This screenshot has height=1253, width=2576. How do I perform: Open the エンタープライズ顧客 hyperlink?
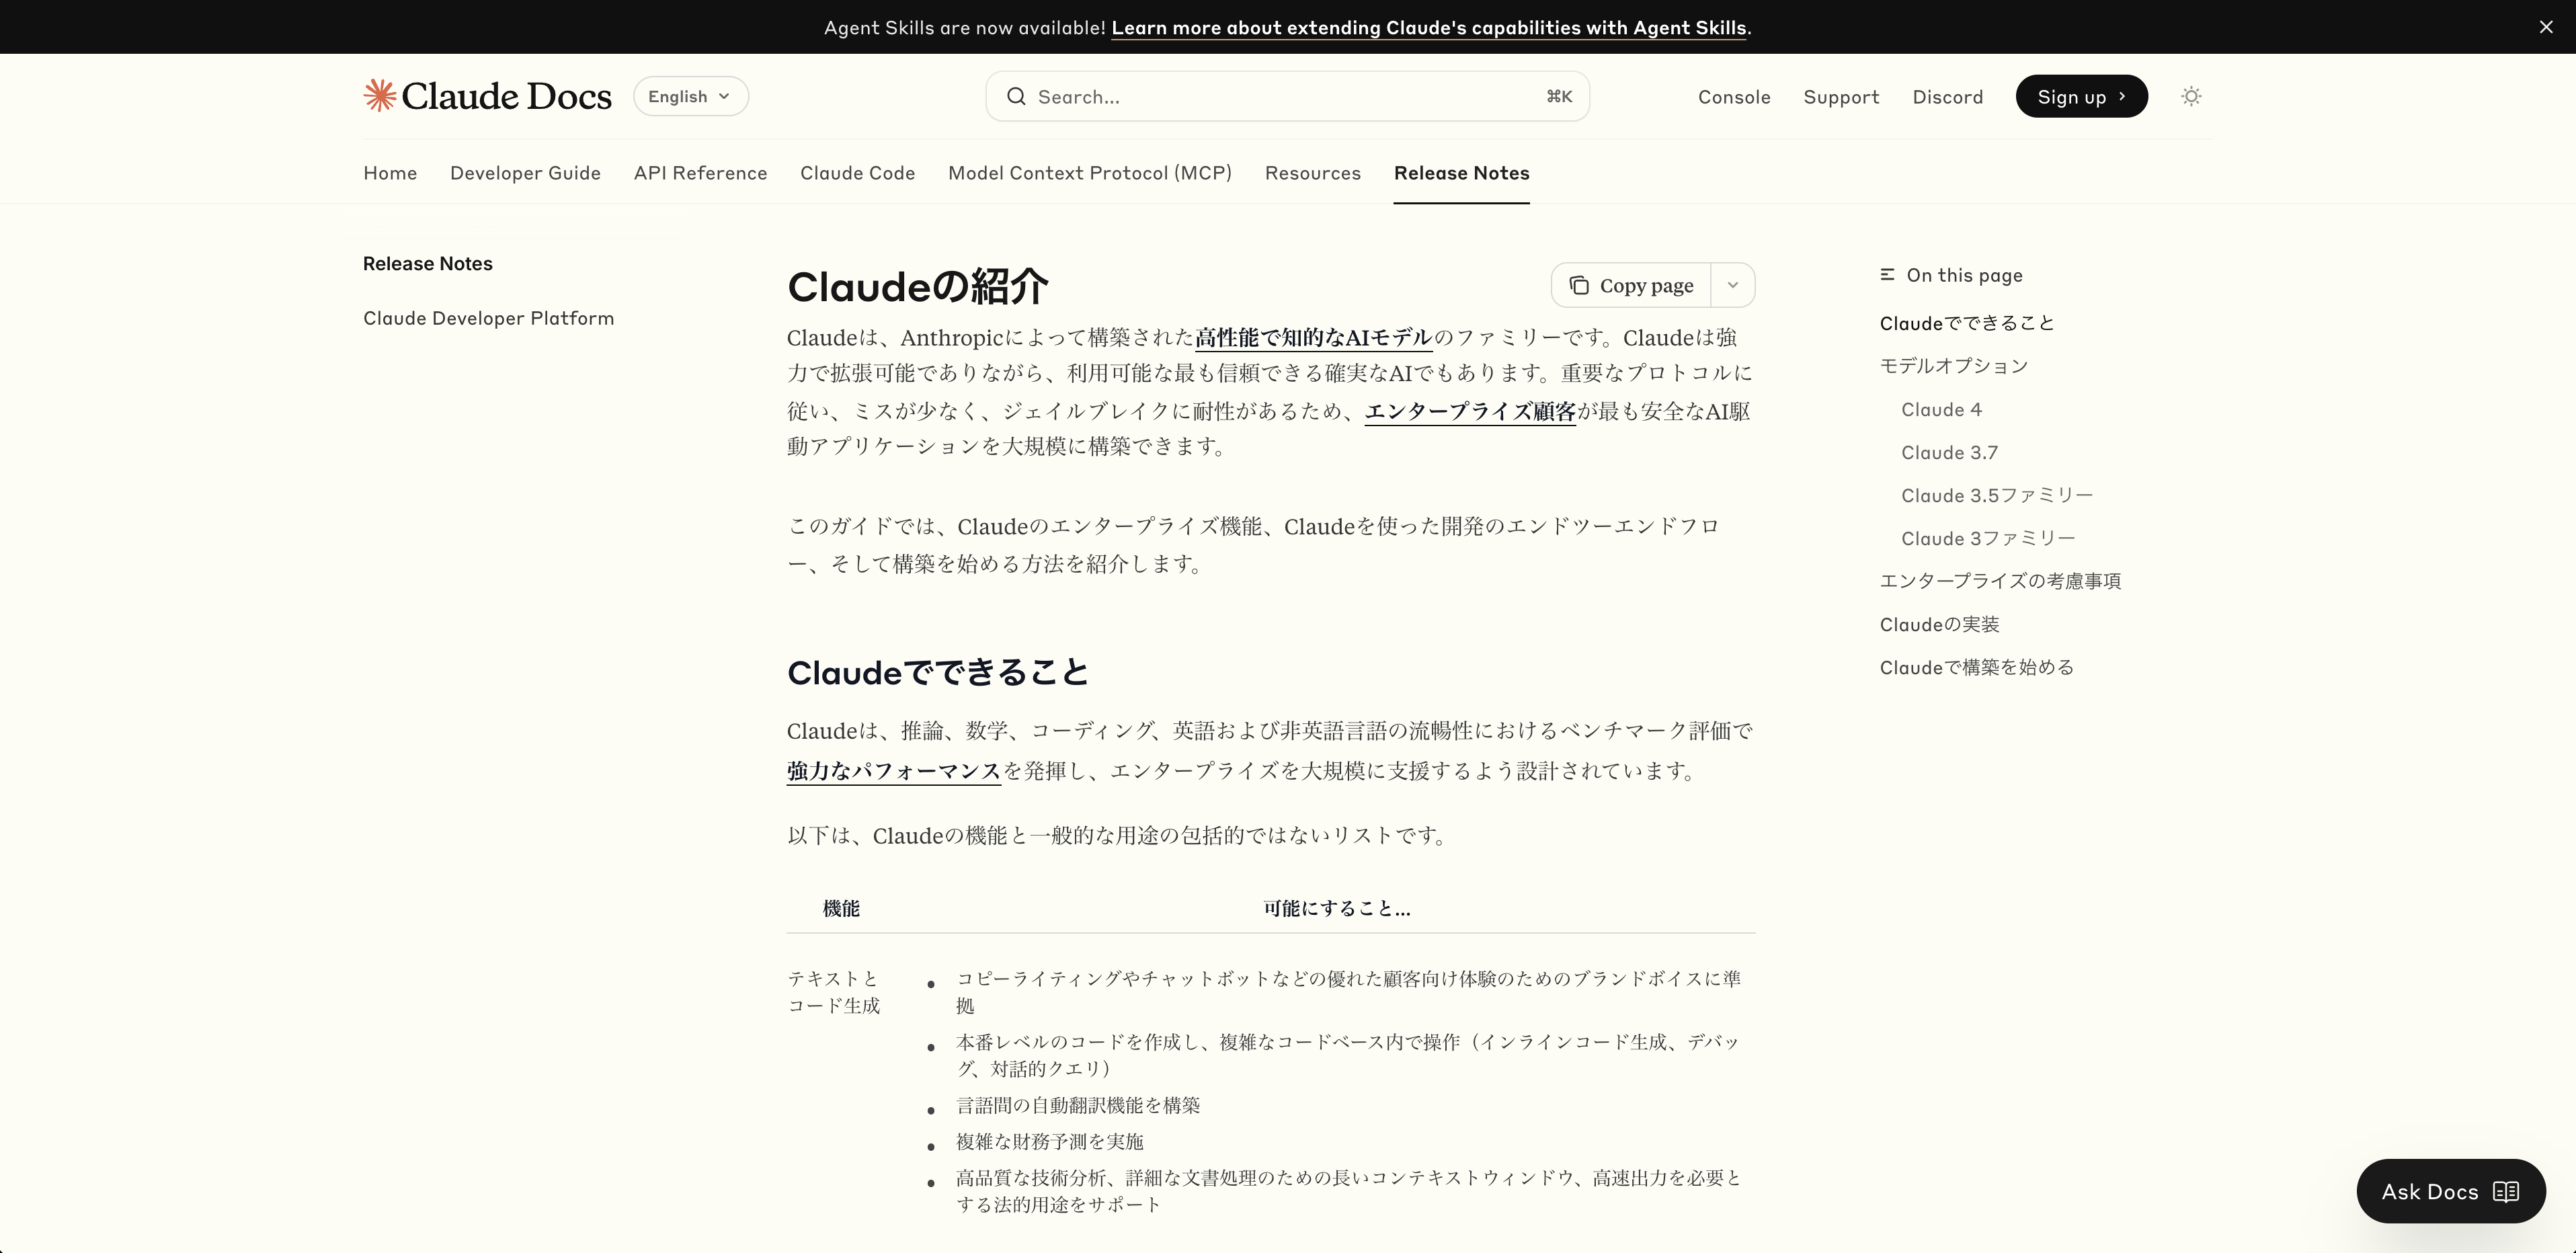[1469, 411]
